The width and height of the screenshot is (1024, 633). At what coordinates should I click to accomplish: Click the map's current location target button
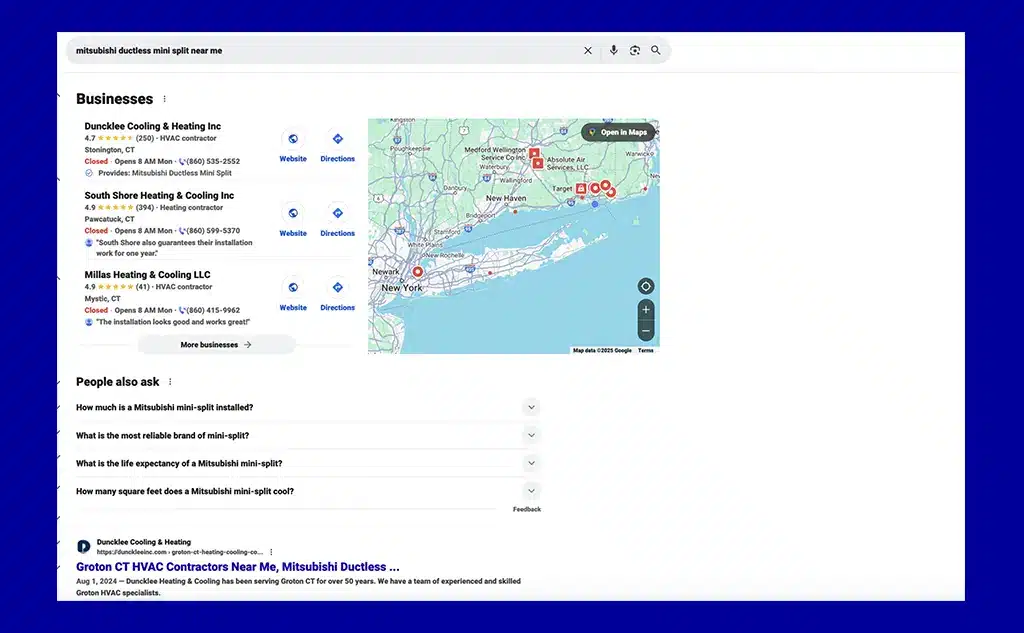point(646,286)
